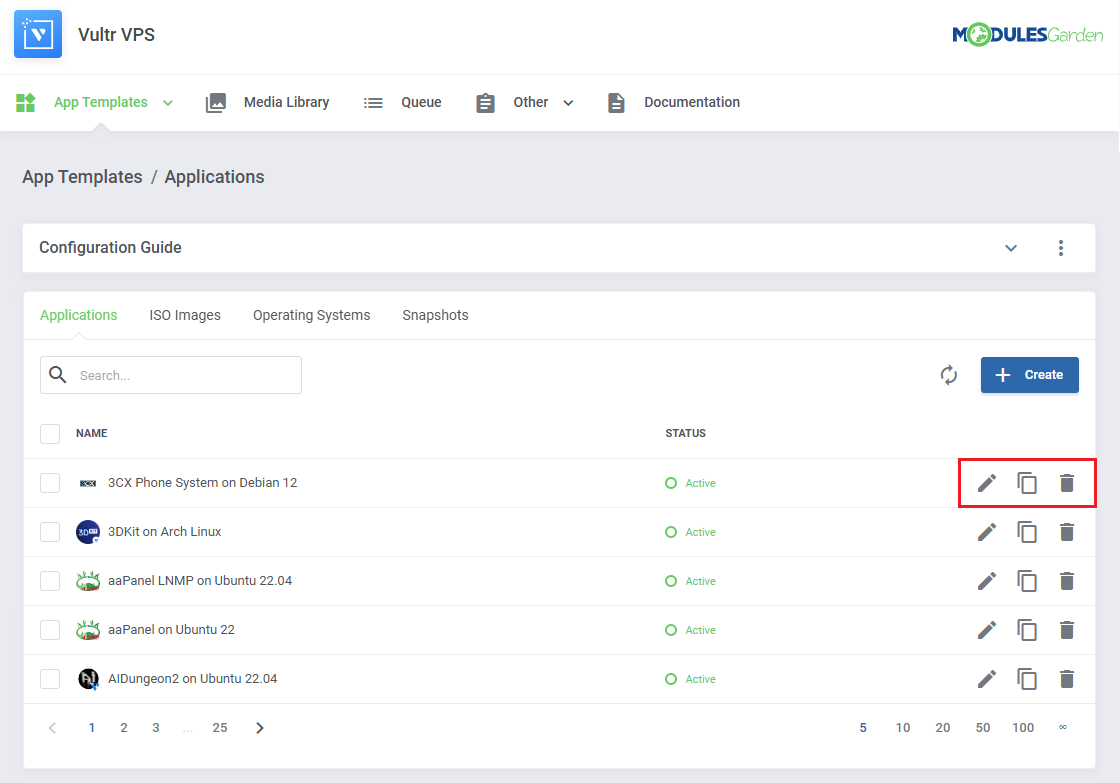Duplicate 3CX Phone System on Debian 12

pyautogui.click(x=1026, y=483)
